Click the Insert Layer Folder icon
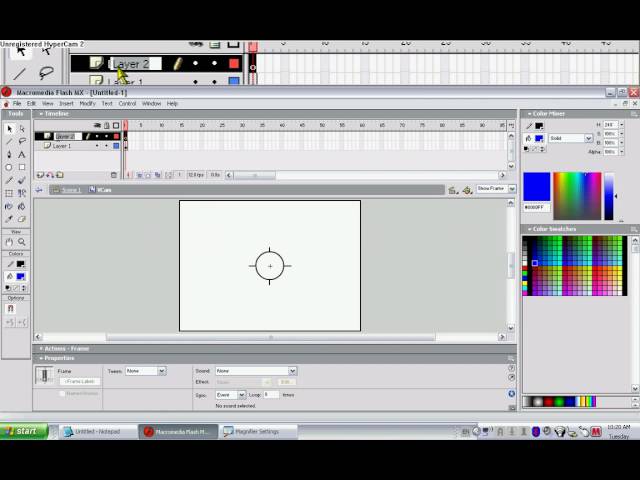640x480 pixels. tap(60, 175)
